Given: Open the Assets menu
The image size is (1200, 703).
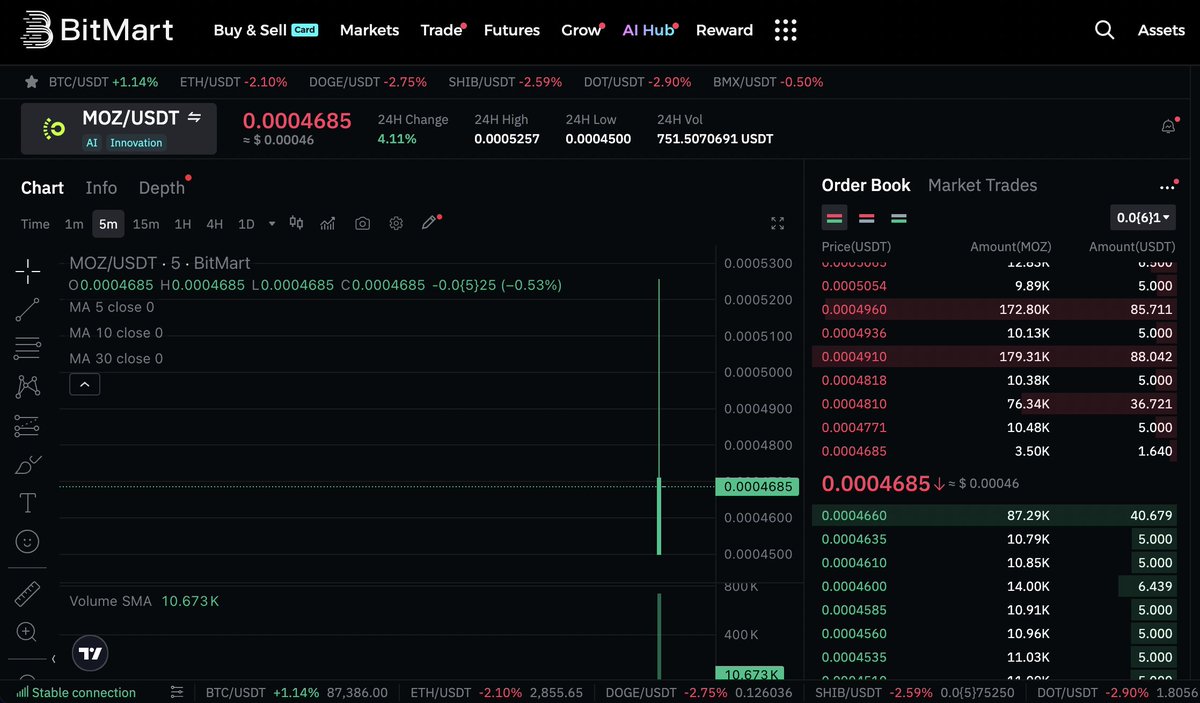Looking at the screenshot, I should 1161,30.
